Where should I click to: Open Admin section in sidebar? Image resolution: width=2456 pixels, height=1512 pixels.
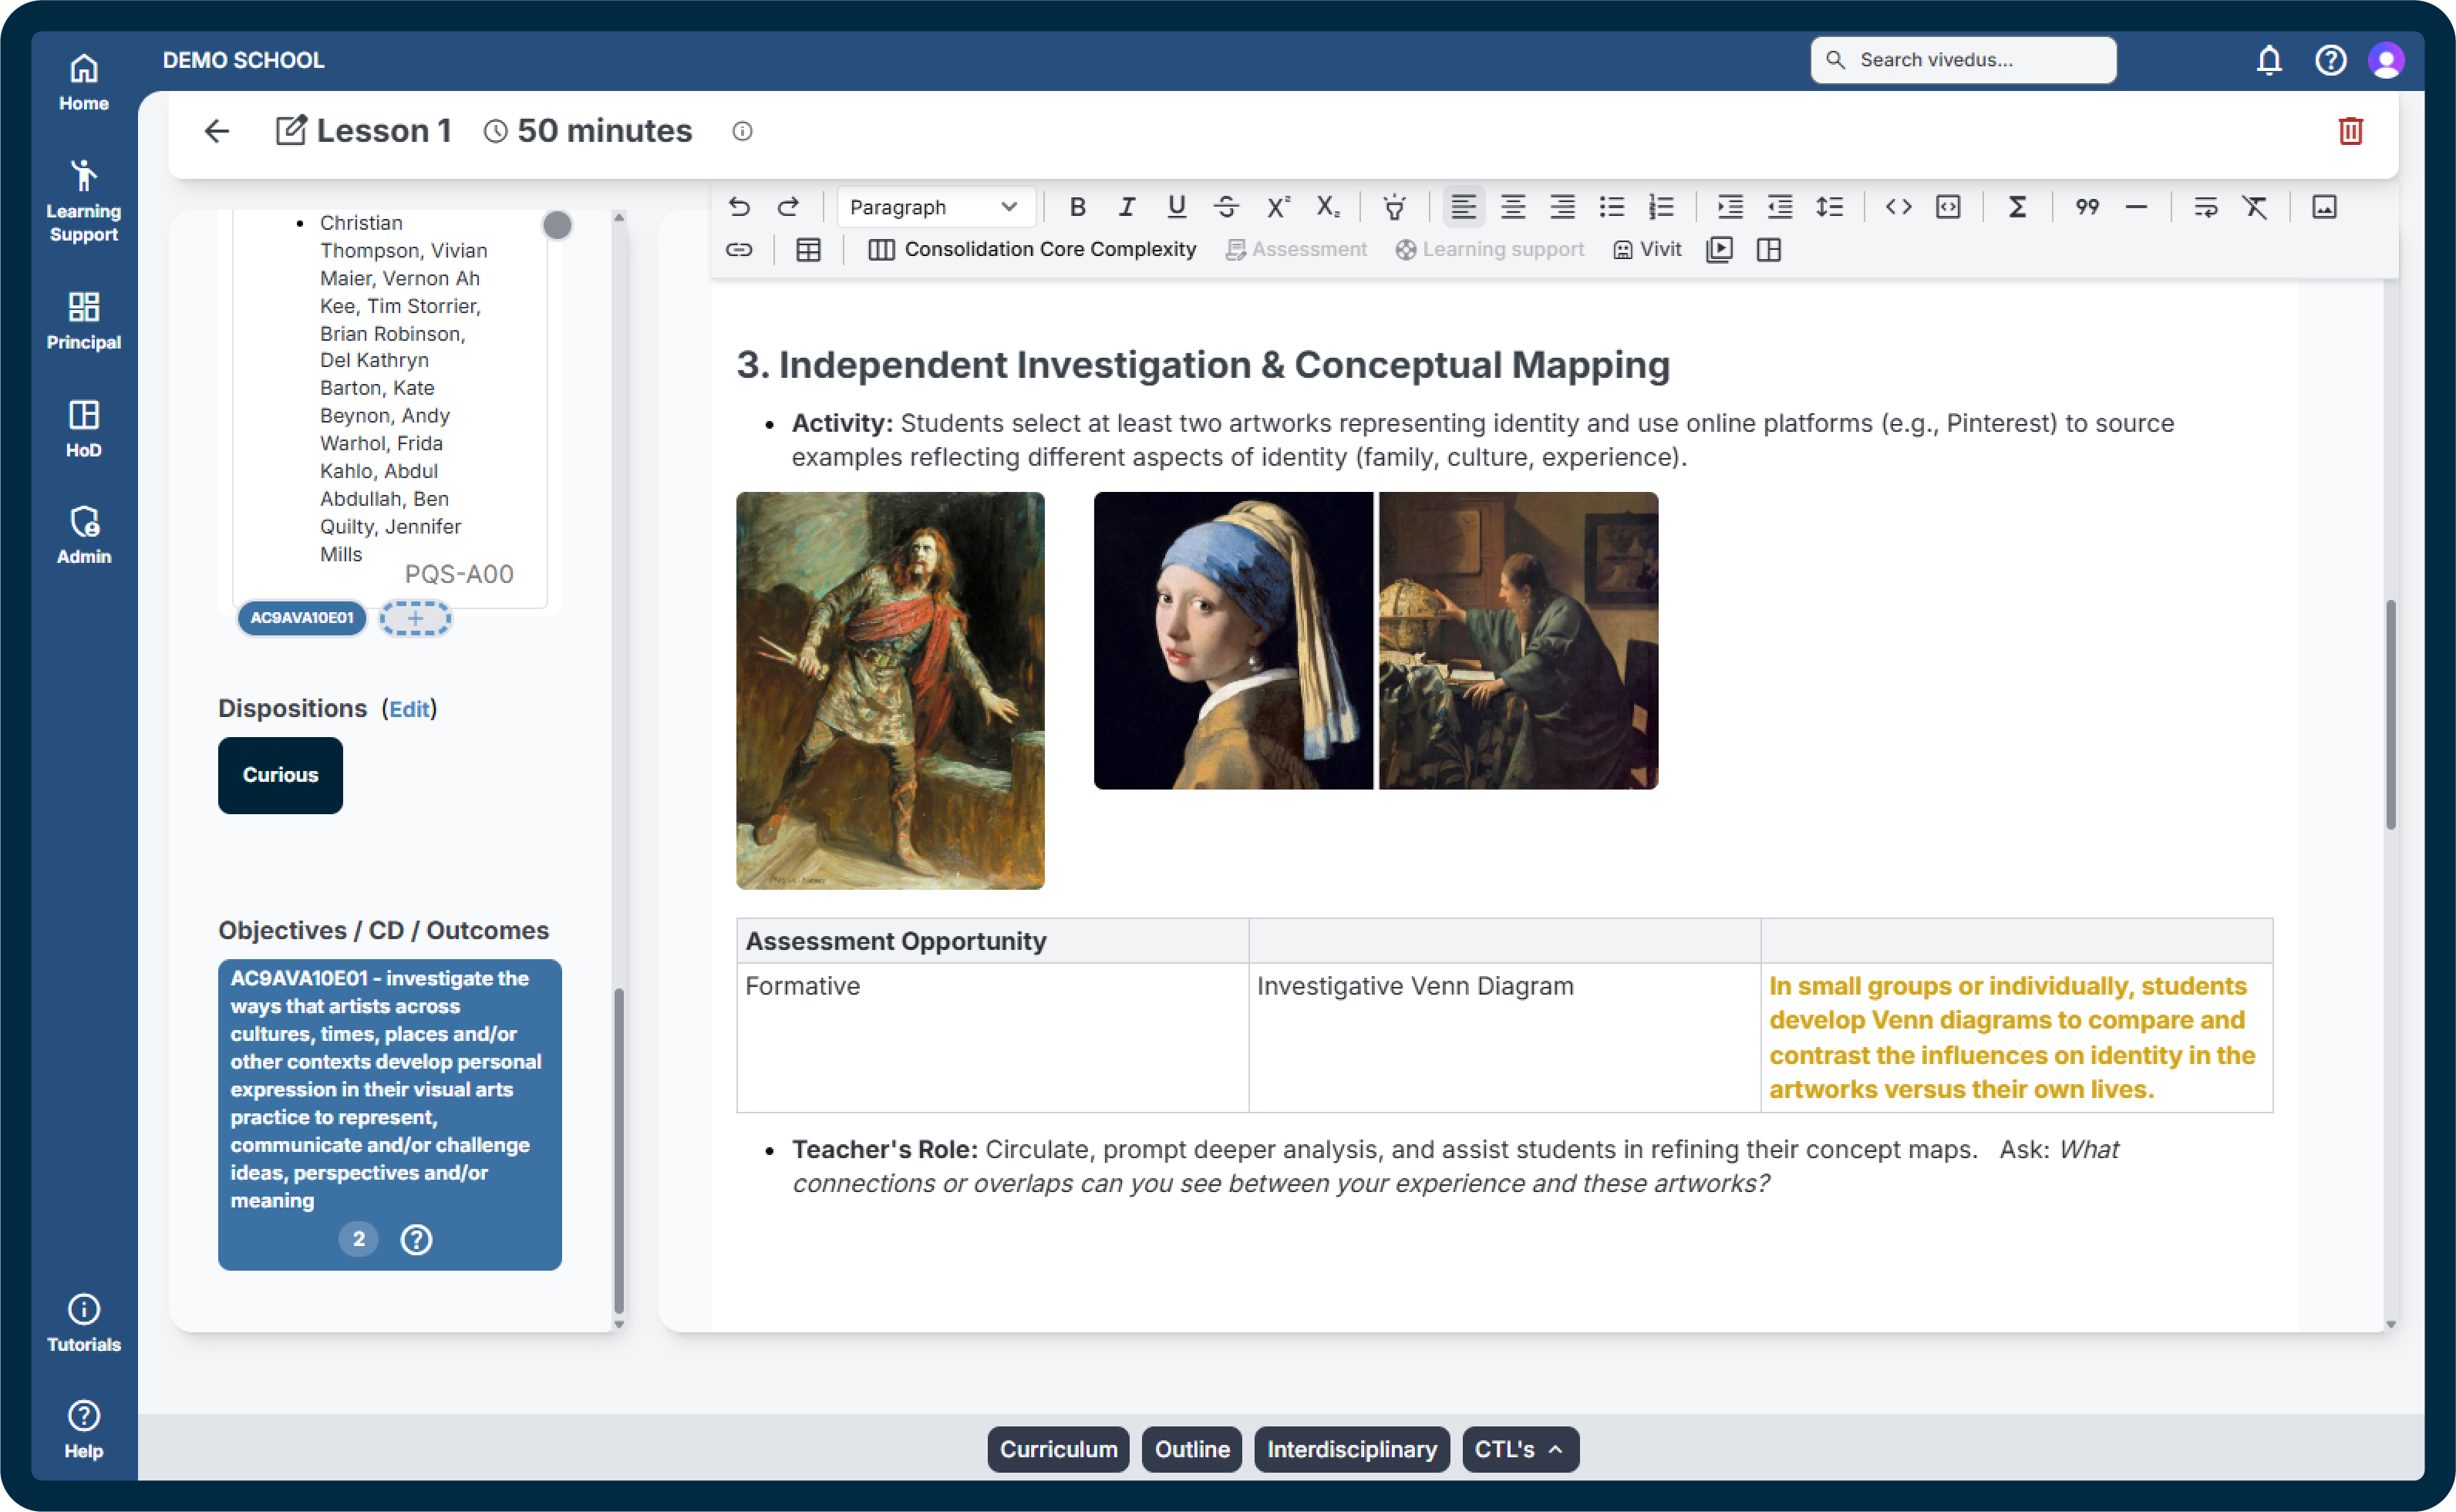[83, 536]
